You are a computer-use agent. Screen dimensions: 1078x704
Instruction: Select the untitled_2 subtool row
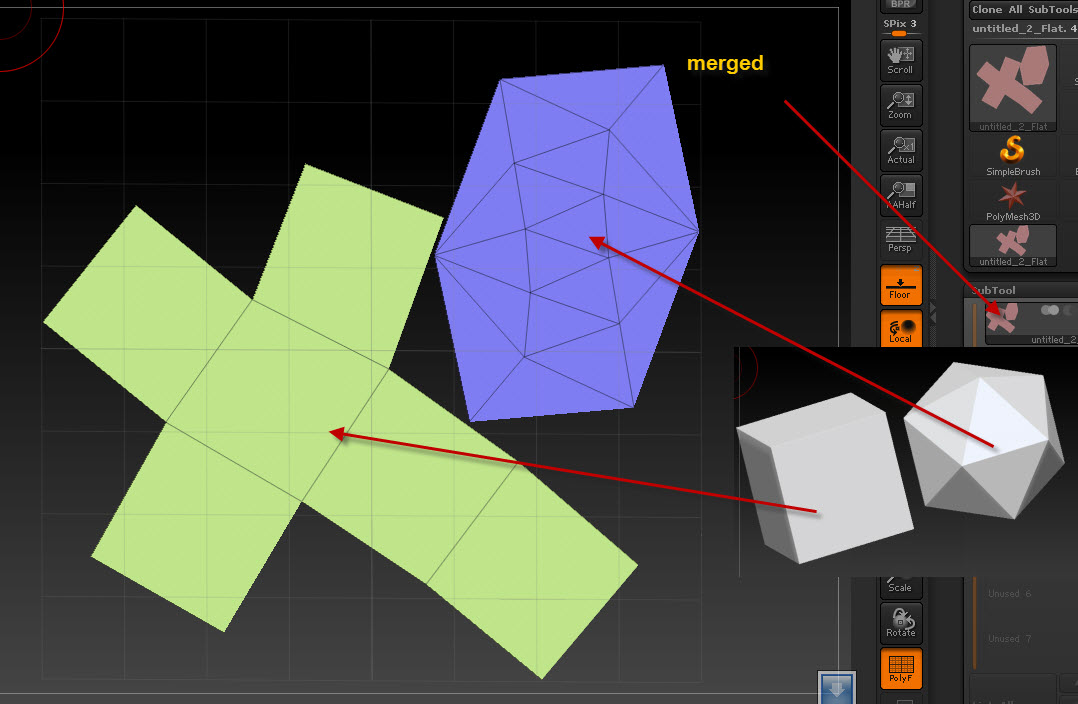[x=1031, y=322]
